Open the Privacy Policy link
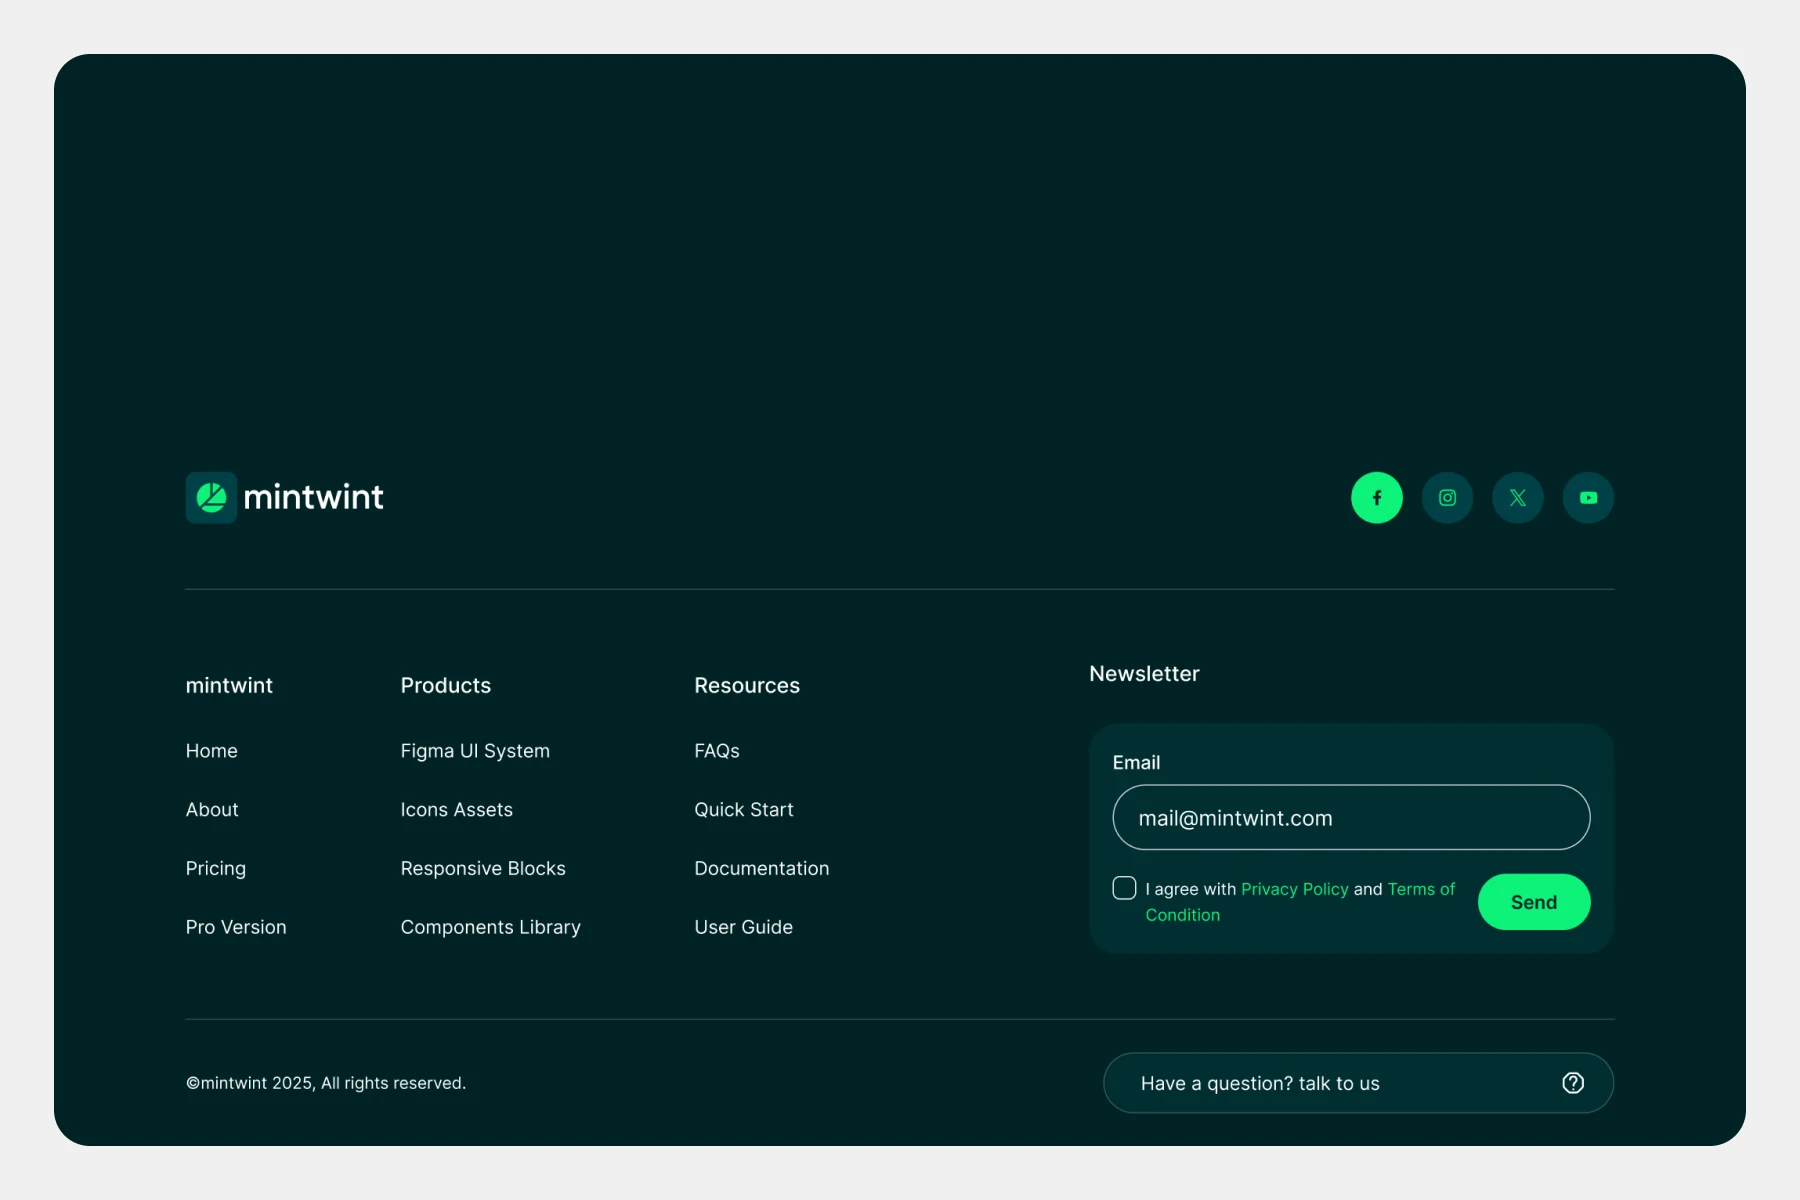 1294,889
